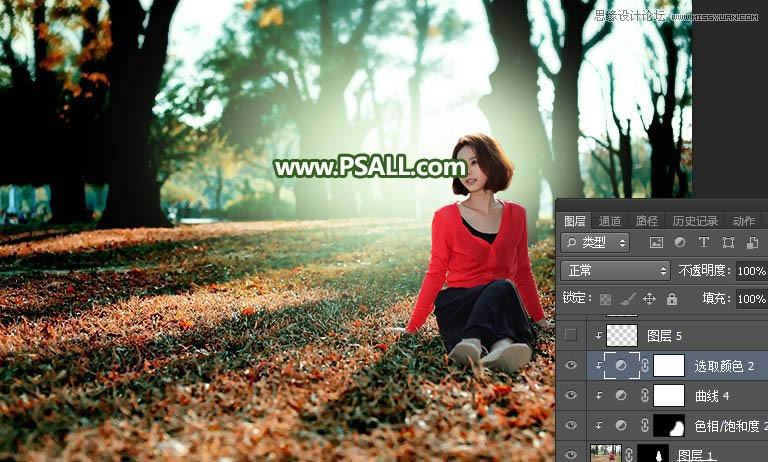Filter layers by type (T) icon

704,242
